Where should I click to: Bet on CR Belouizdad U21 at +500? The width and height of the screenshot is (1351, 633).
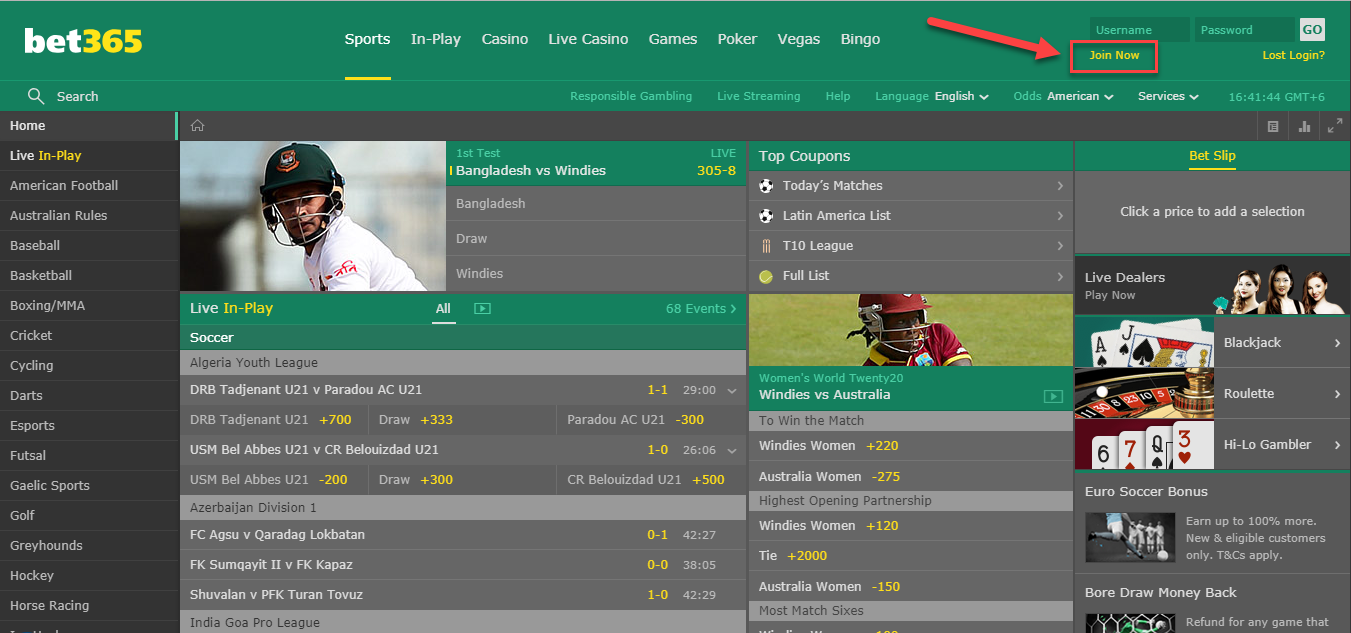[651, 480]
